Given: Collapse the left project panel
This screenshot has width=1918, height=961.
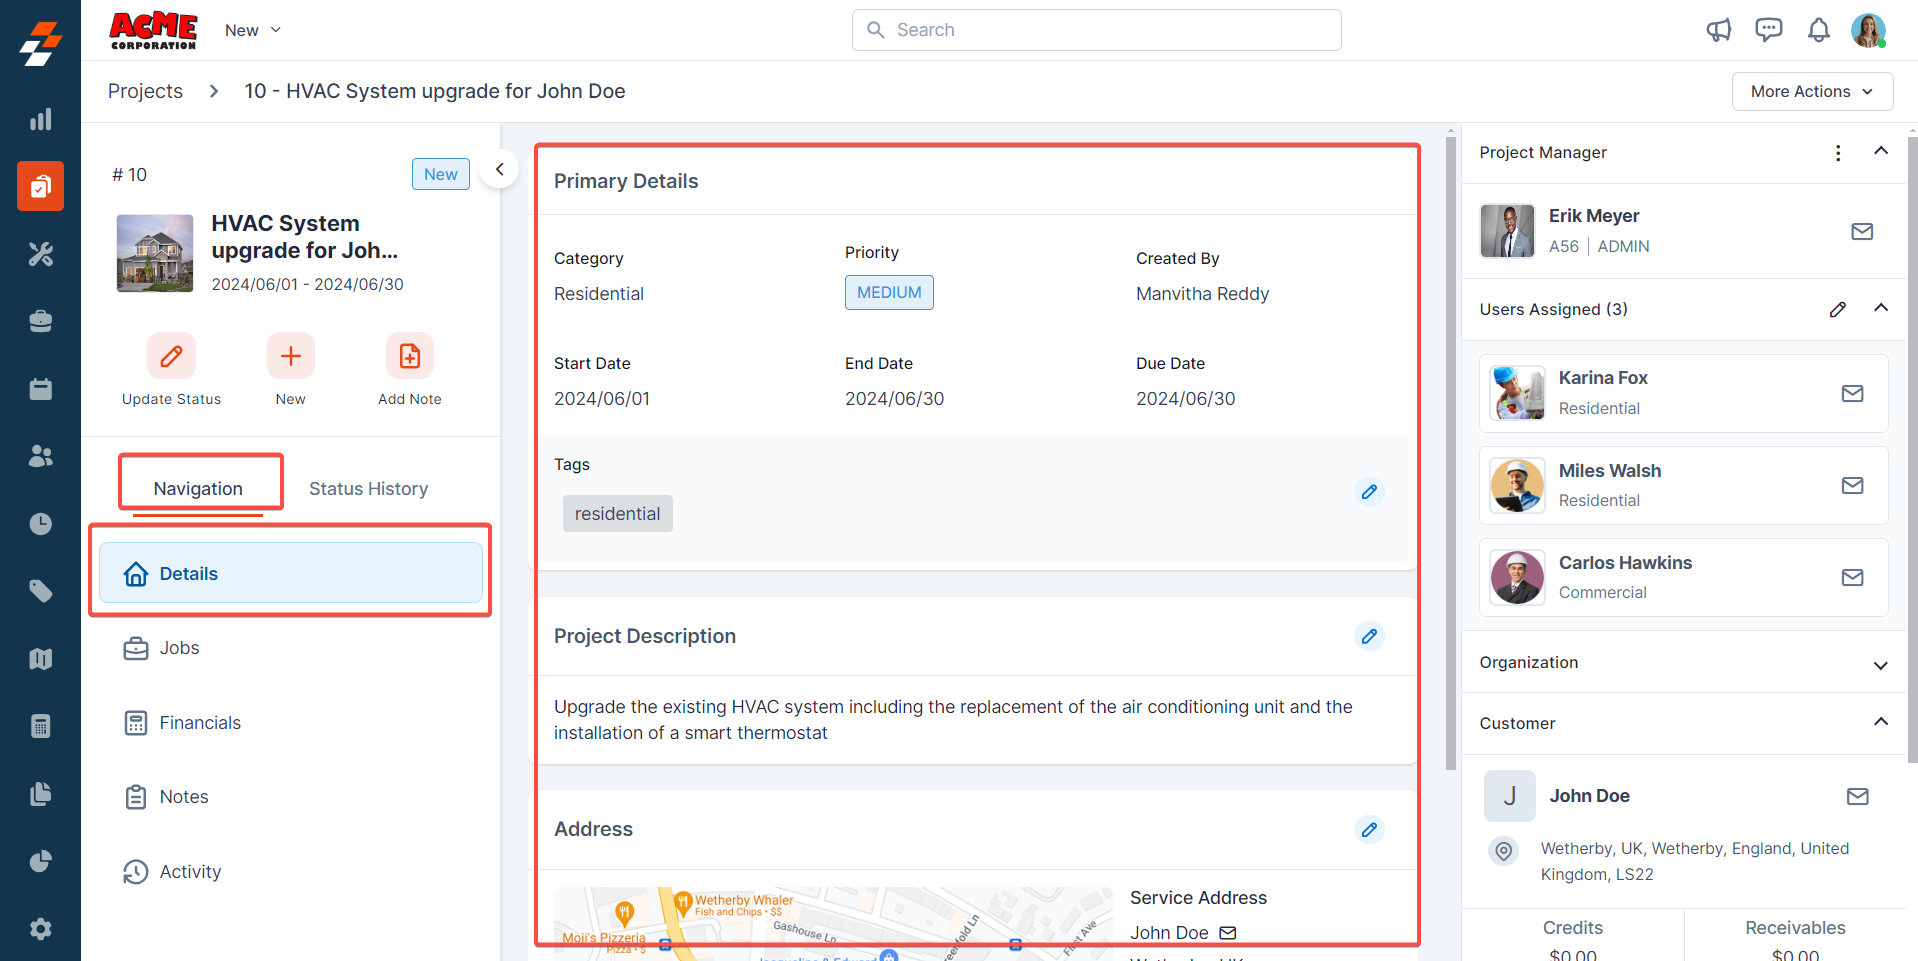Looking at the screenshot, I should pos(499,170).
